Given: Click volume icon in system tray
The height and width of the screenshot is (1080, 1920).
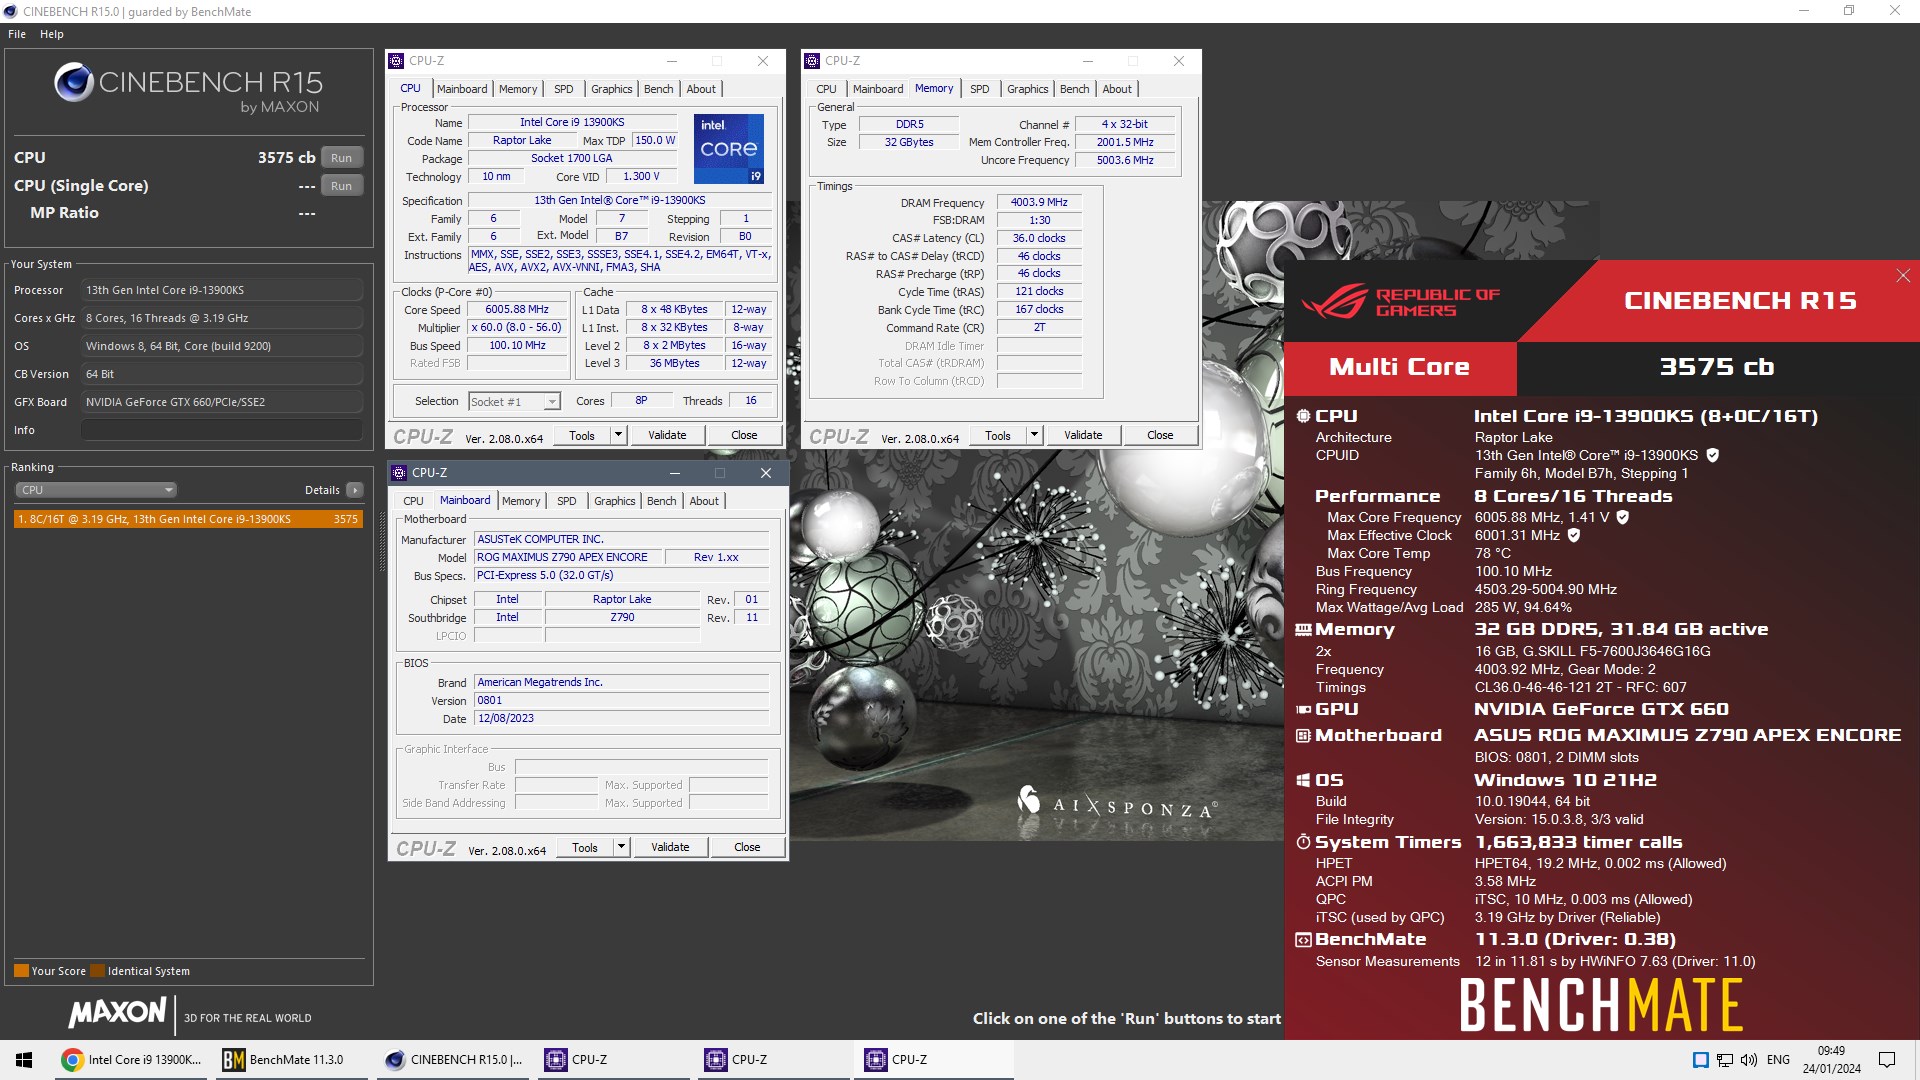Looking at the screenshot, I should (x=1748, y=1060).
